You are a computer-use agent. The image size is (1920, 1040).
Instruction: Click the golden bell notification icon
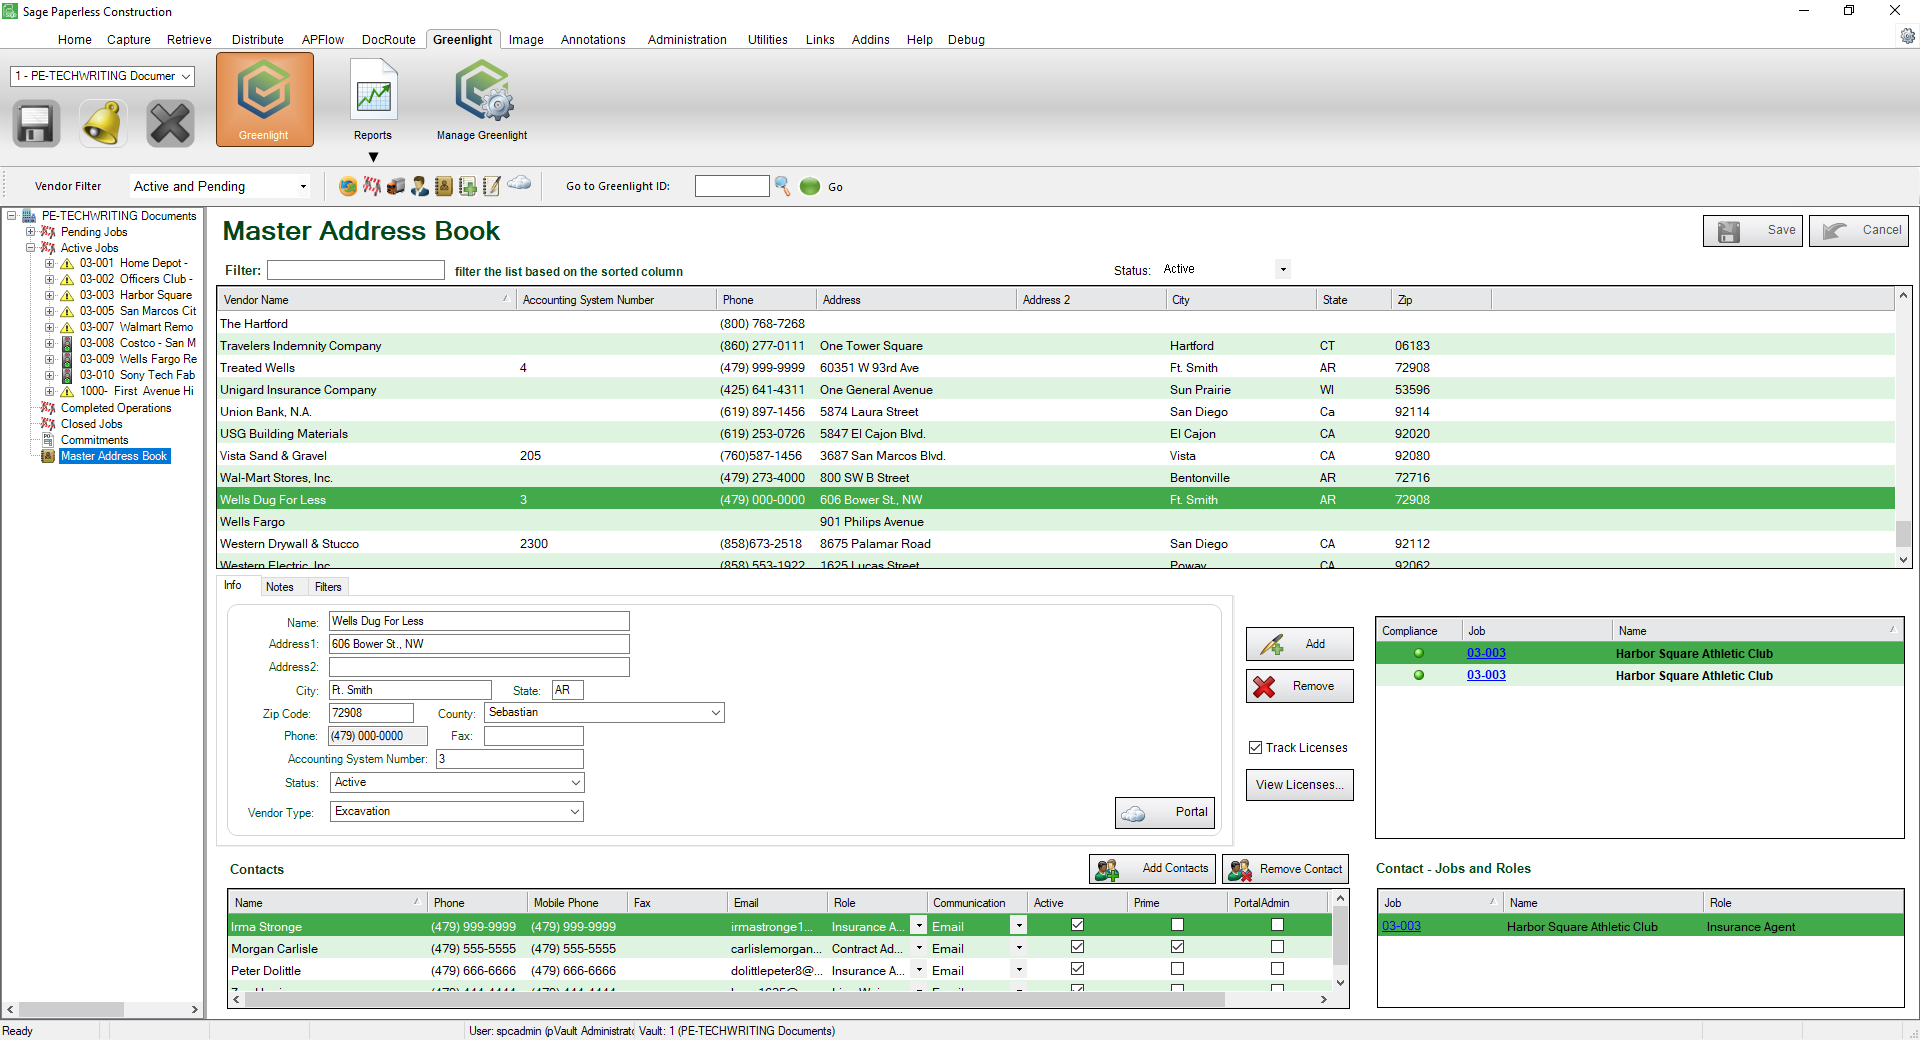[x=102, y=124]
